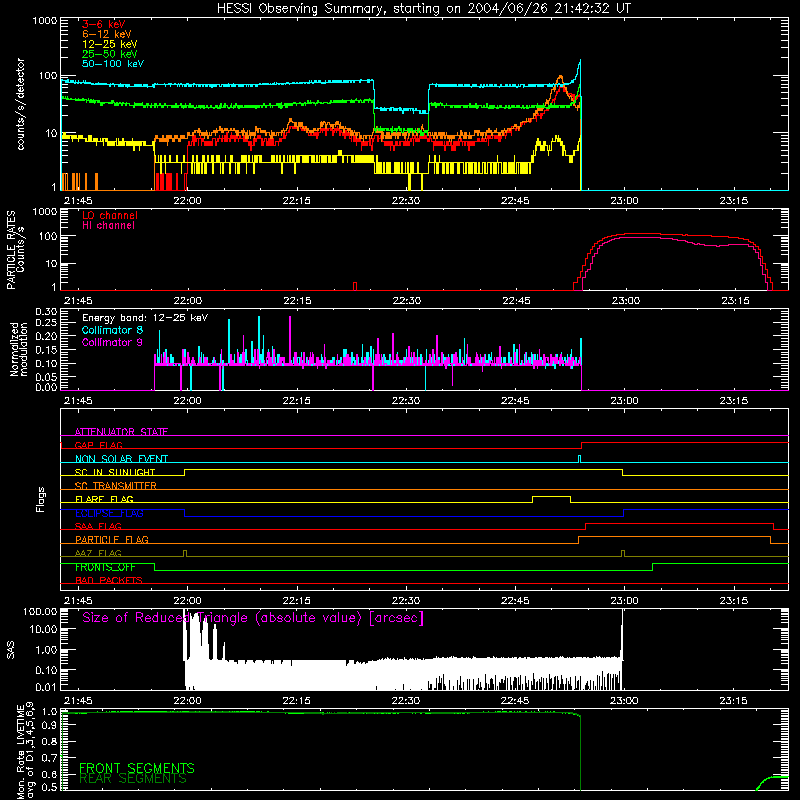Click the Normalized modulation axis label
The height and width of the screenshot is (800, 800).
point(18,349)
